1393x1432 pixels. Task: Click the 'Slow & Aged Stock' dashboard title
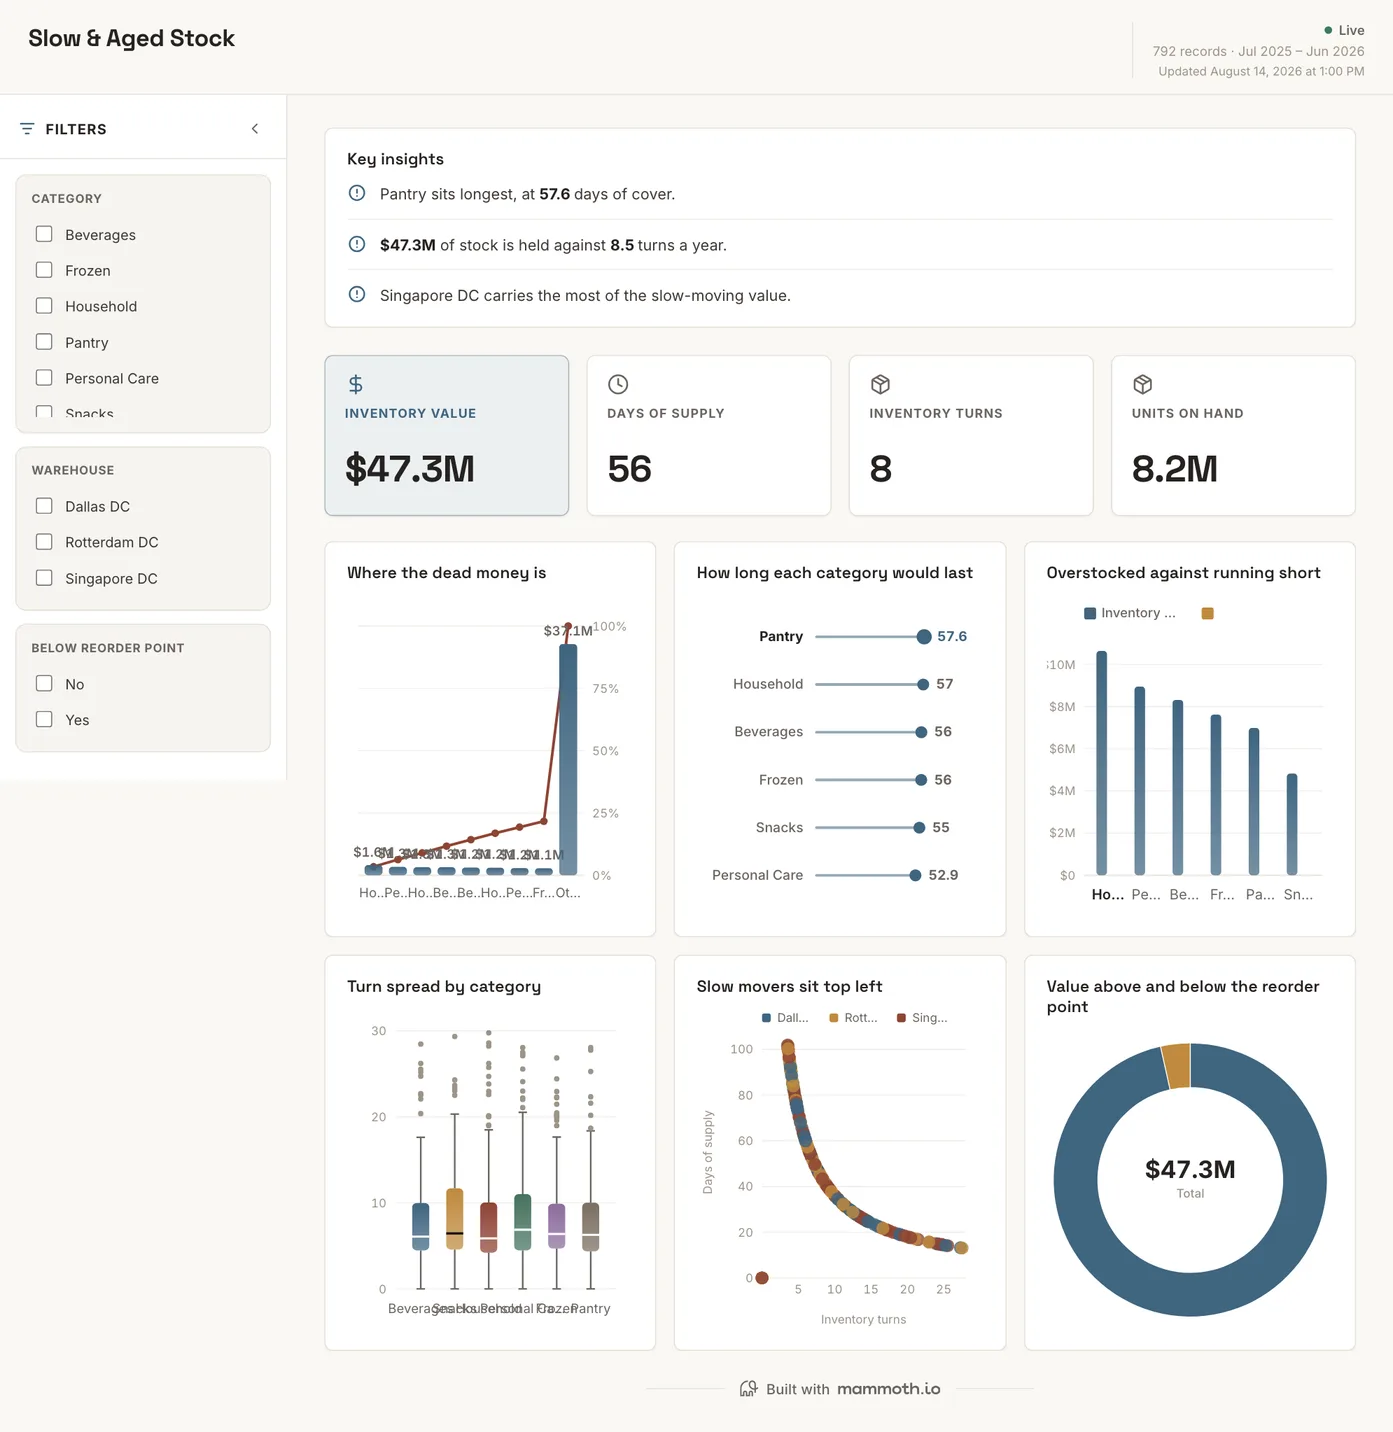pos(132,38)
